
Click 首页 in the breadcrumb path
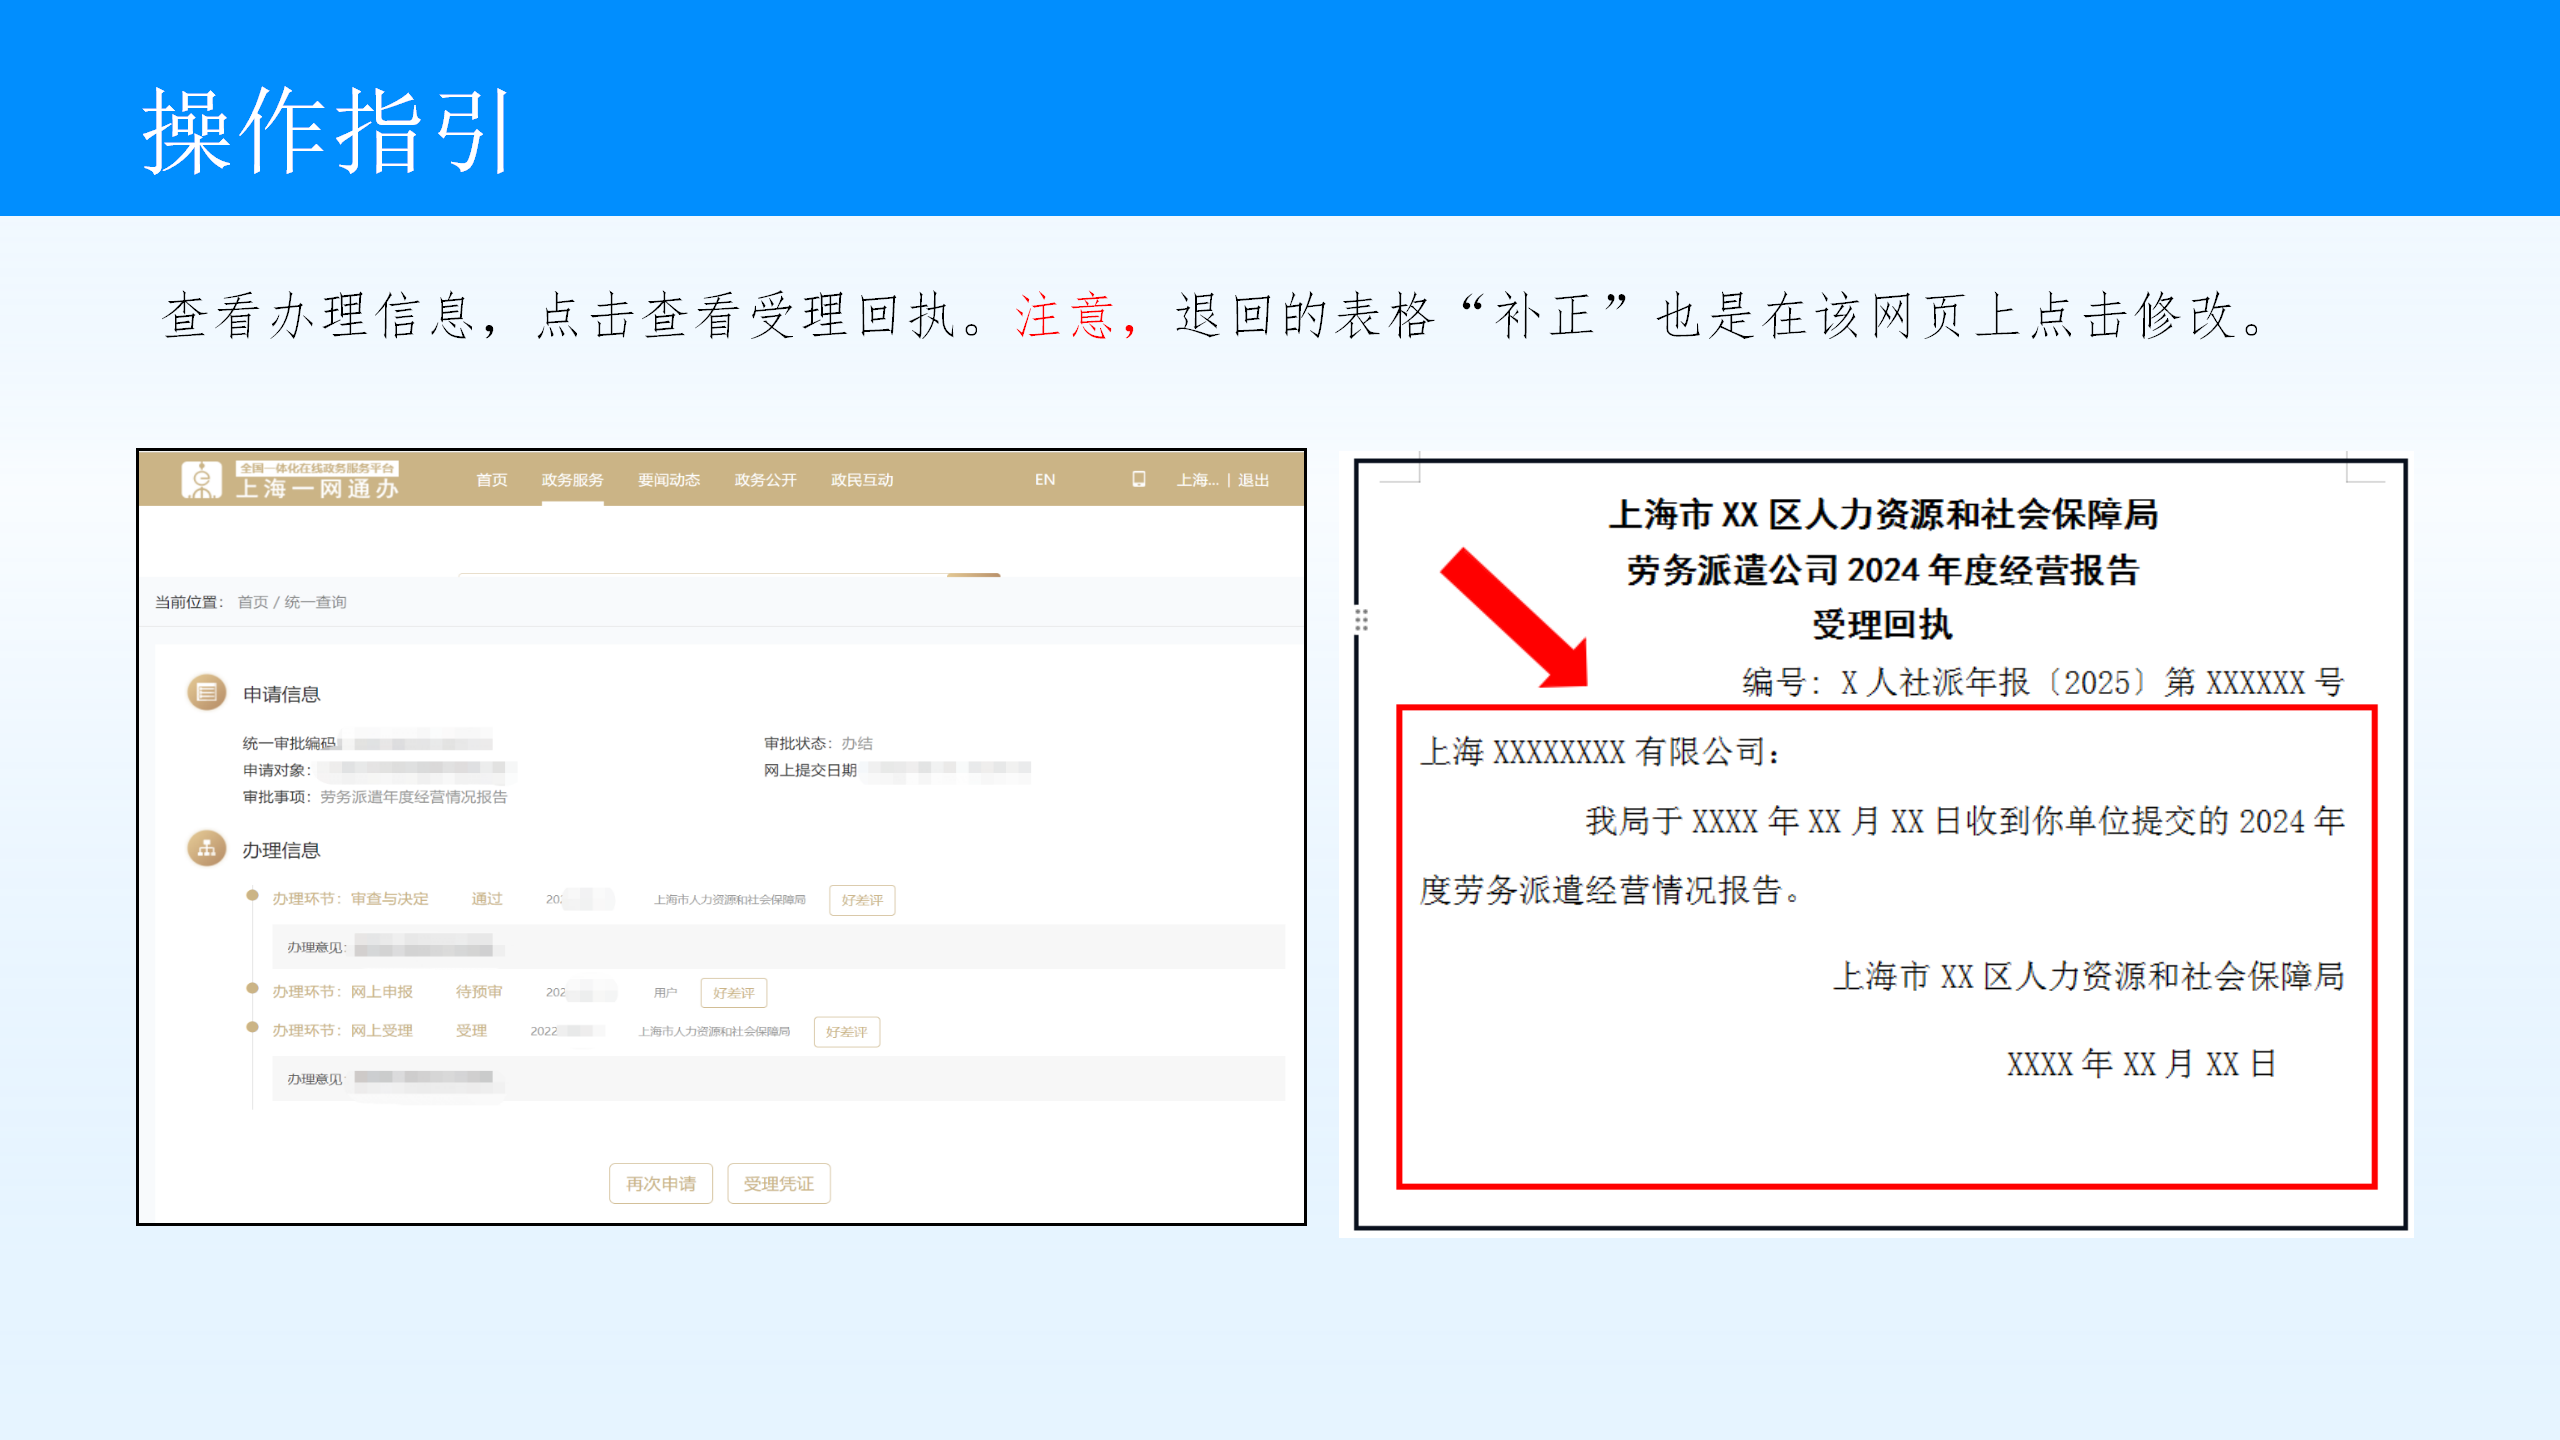click(x=252, y=602)
